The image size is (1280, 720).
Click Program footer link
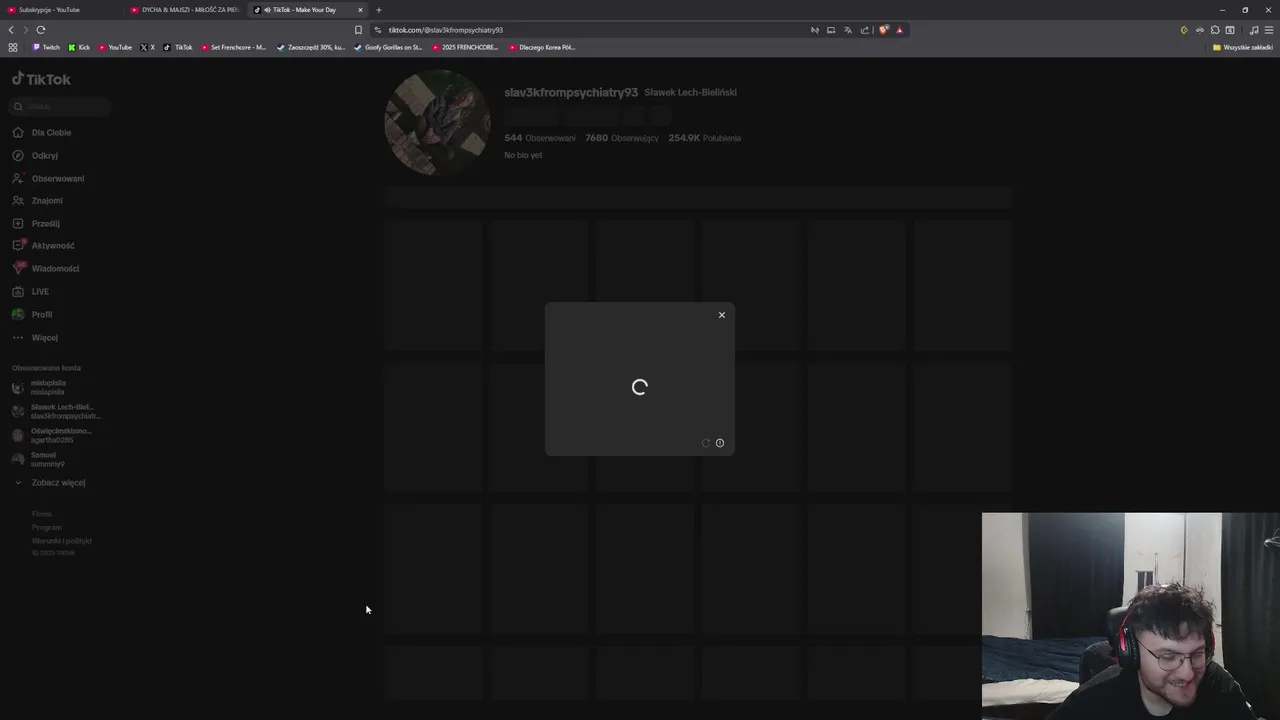pyautogui.click(x=46, y=527)
